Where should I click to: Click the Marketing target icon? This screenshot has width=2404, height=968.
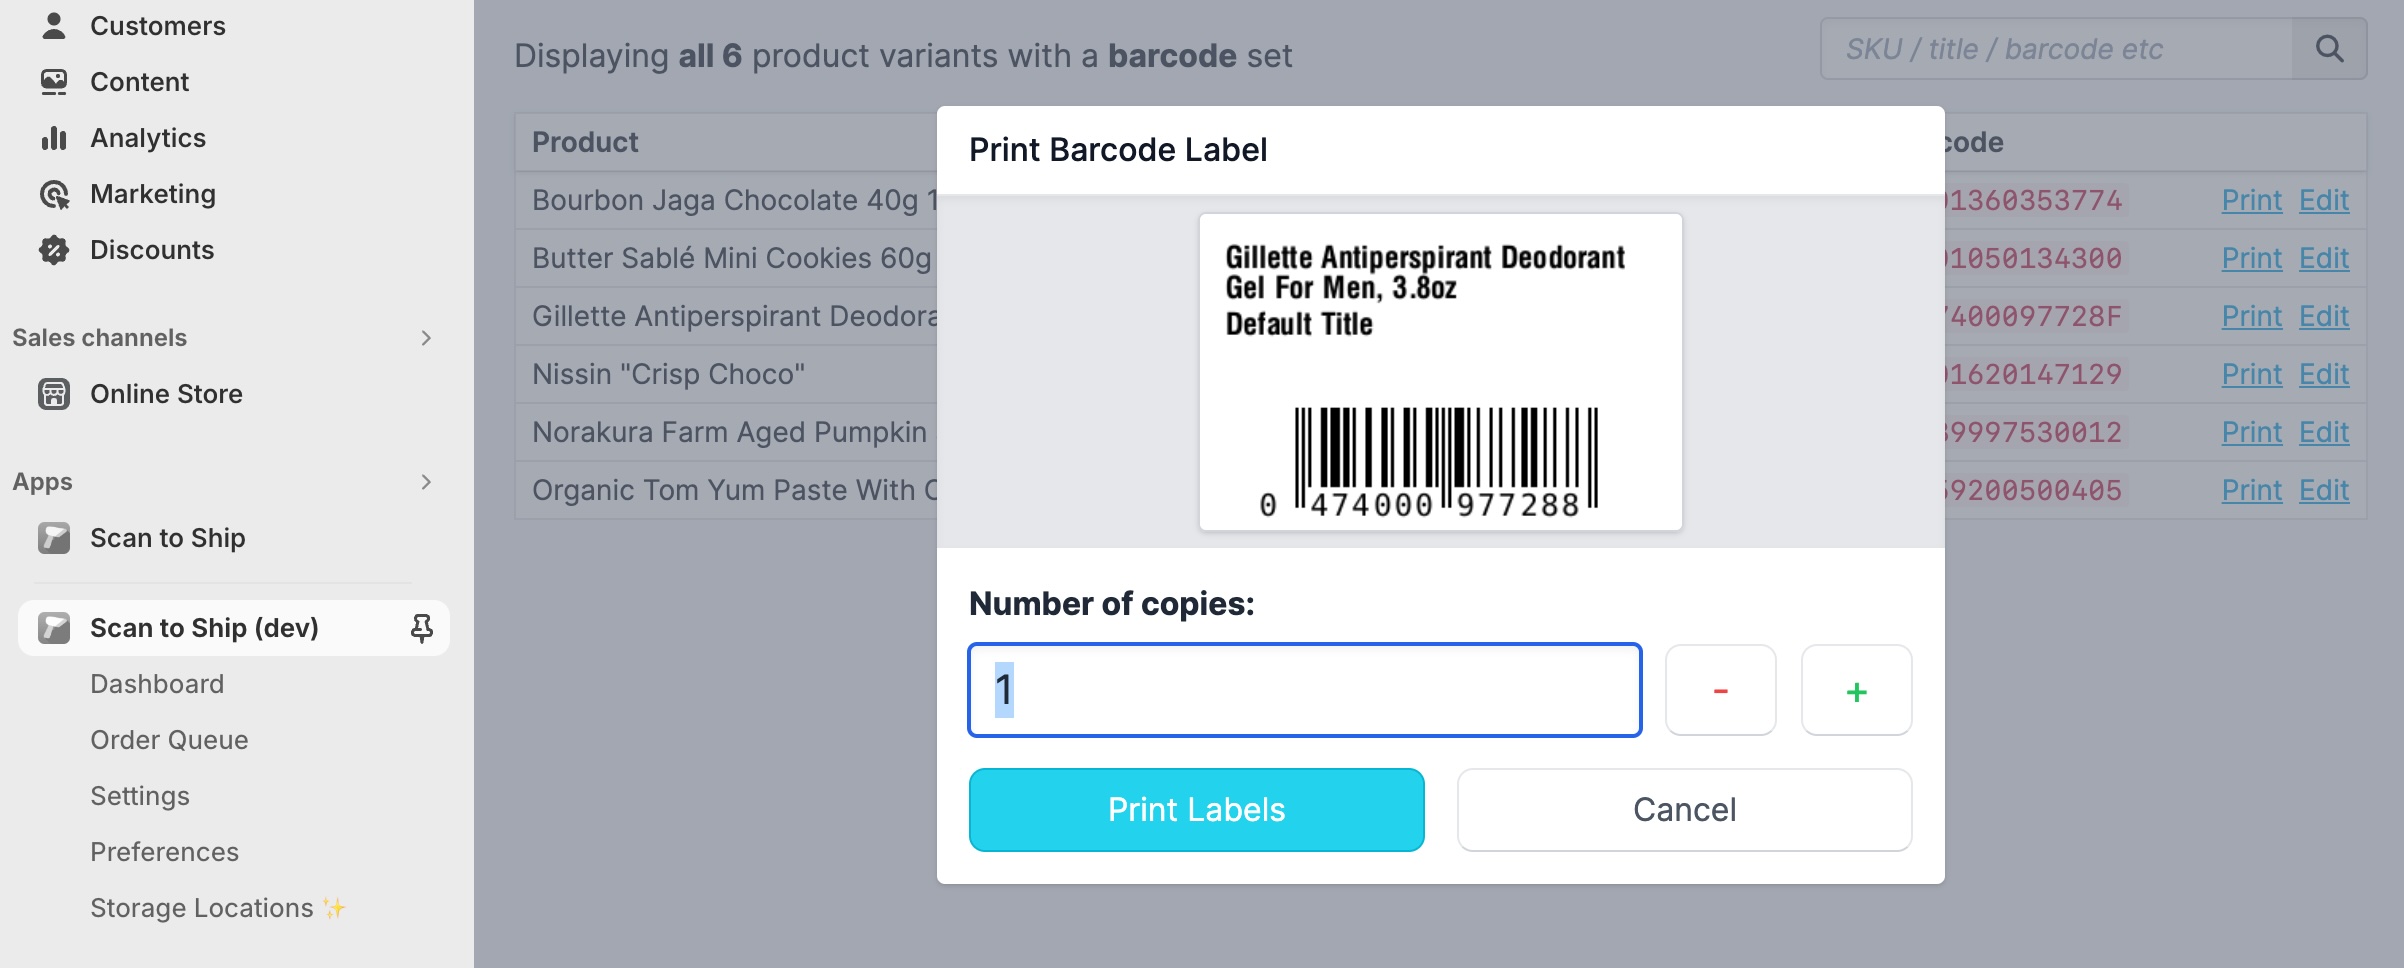point(54,194)
